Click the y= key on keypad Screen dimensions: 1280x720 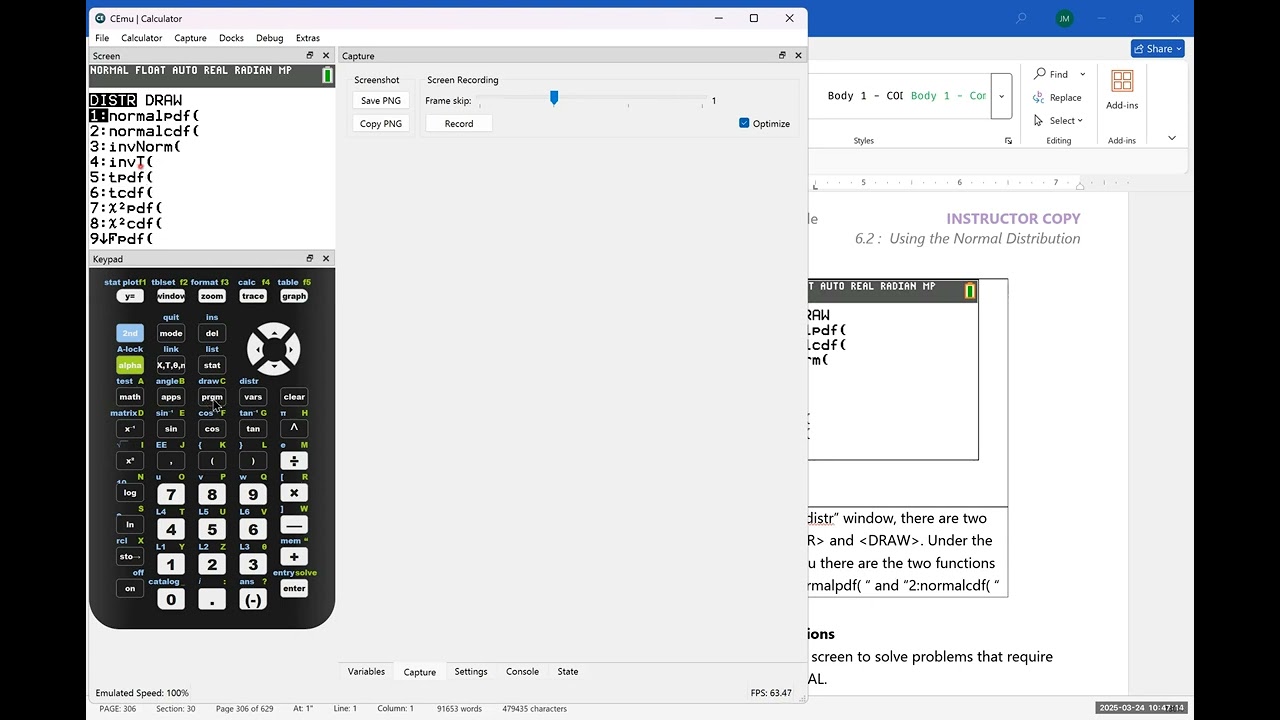[x=130, y=296]
